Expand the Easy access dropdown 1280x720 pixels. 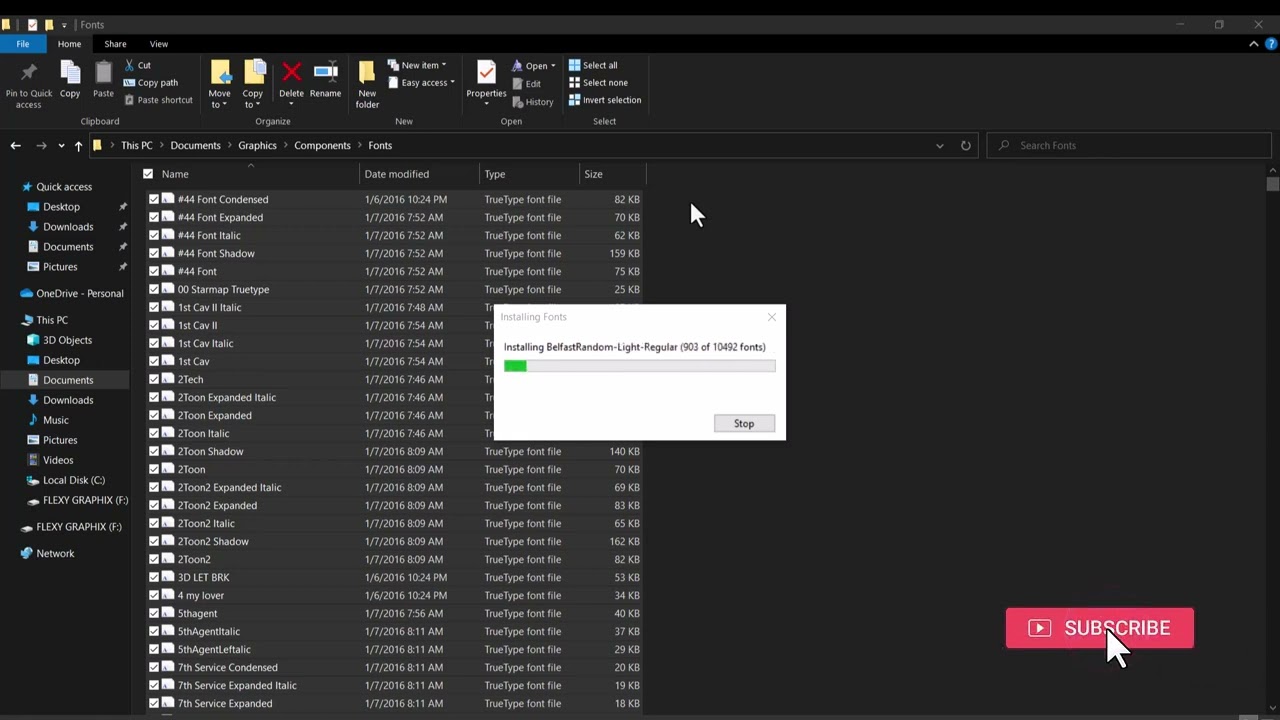click(x=452, y=83)
